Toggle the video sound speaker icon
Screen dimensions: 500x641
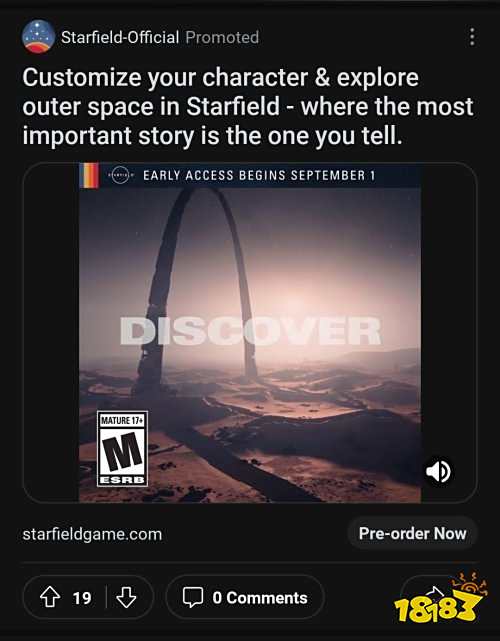(x=438, y=471)
